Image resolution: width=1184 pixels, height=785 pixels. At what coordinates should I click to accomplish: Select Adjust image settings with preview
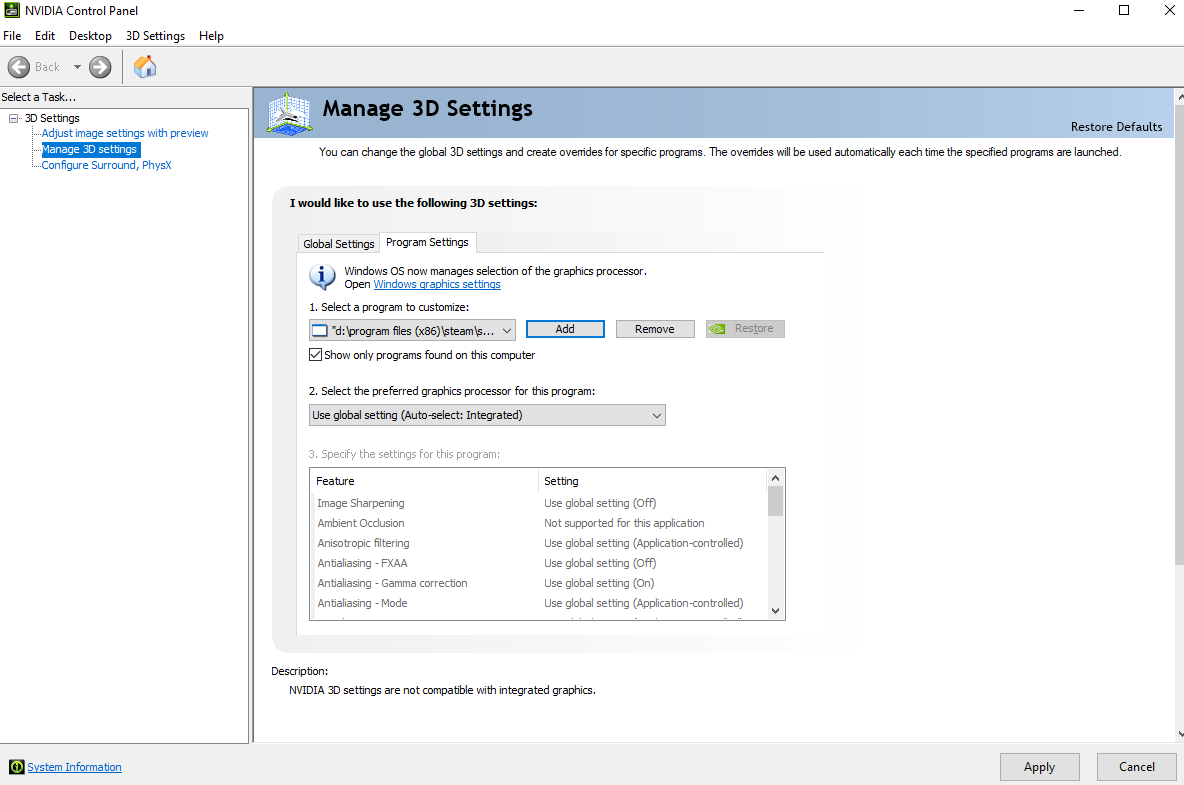(x=124, y=132)
